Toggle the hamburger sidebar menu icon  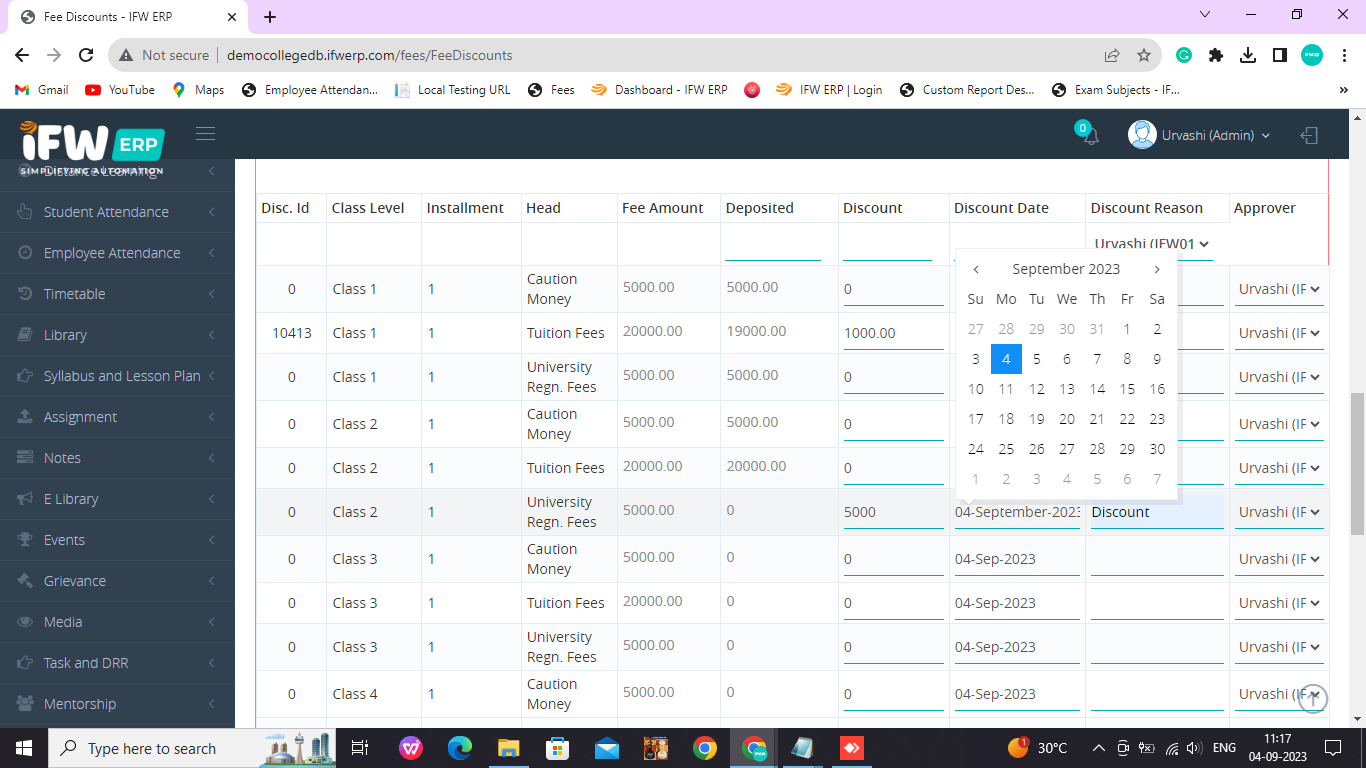[x=205, y=134]
